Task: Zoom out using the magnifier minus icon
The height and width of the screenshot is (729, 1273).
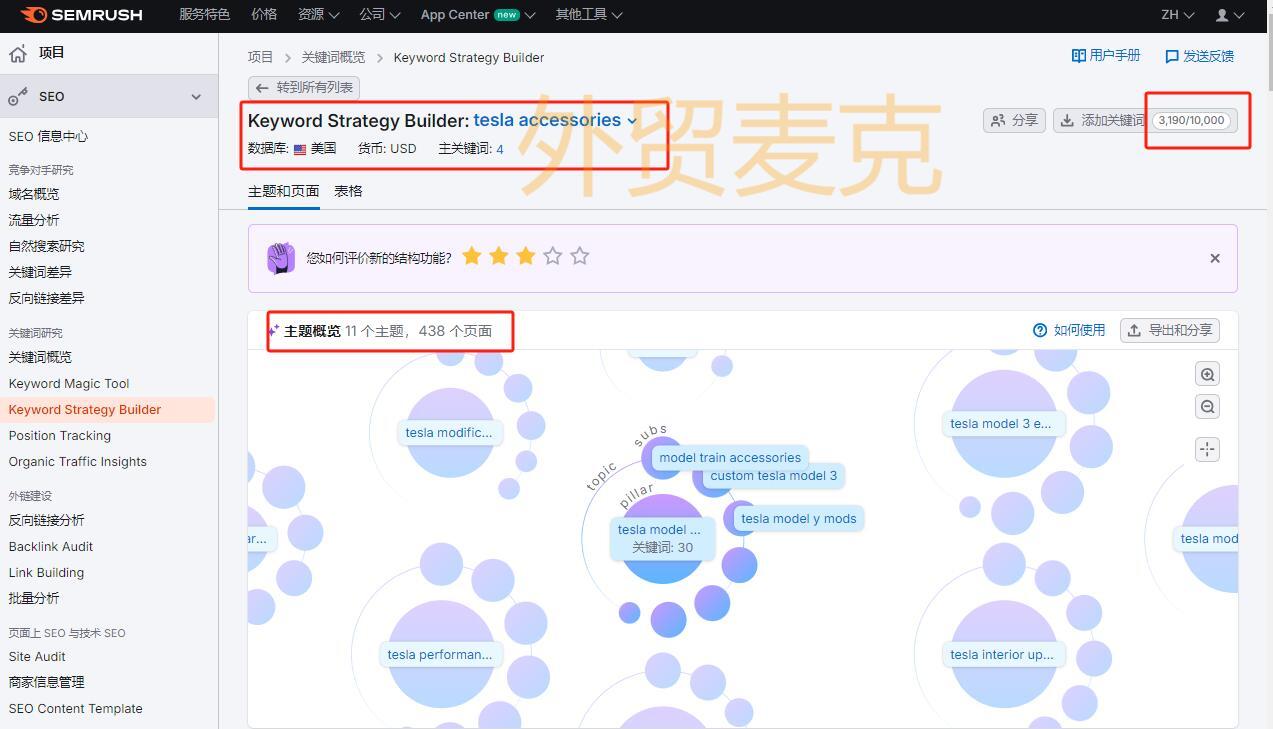Action: click(x=1207, y=406)
